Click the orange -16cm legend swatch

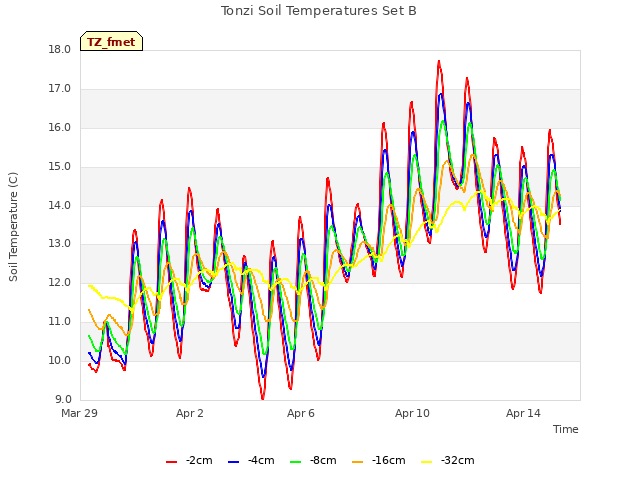coord(357,462)
